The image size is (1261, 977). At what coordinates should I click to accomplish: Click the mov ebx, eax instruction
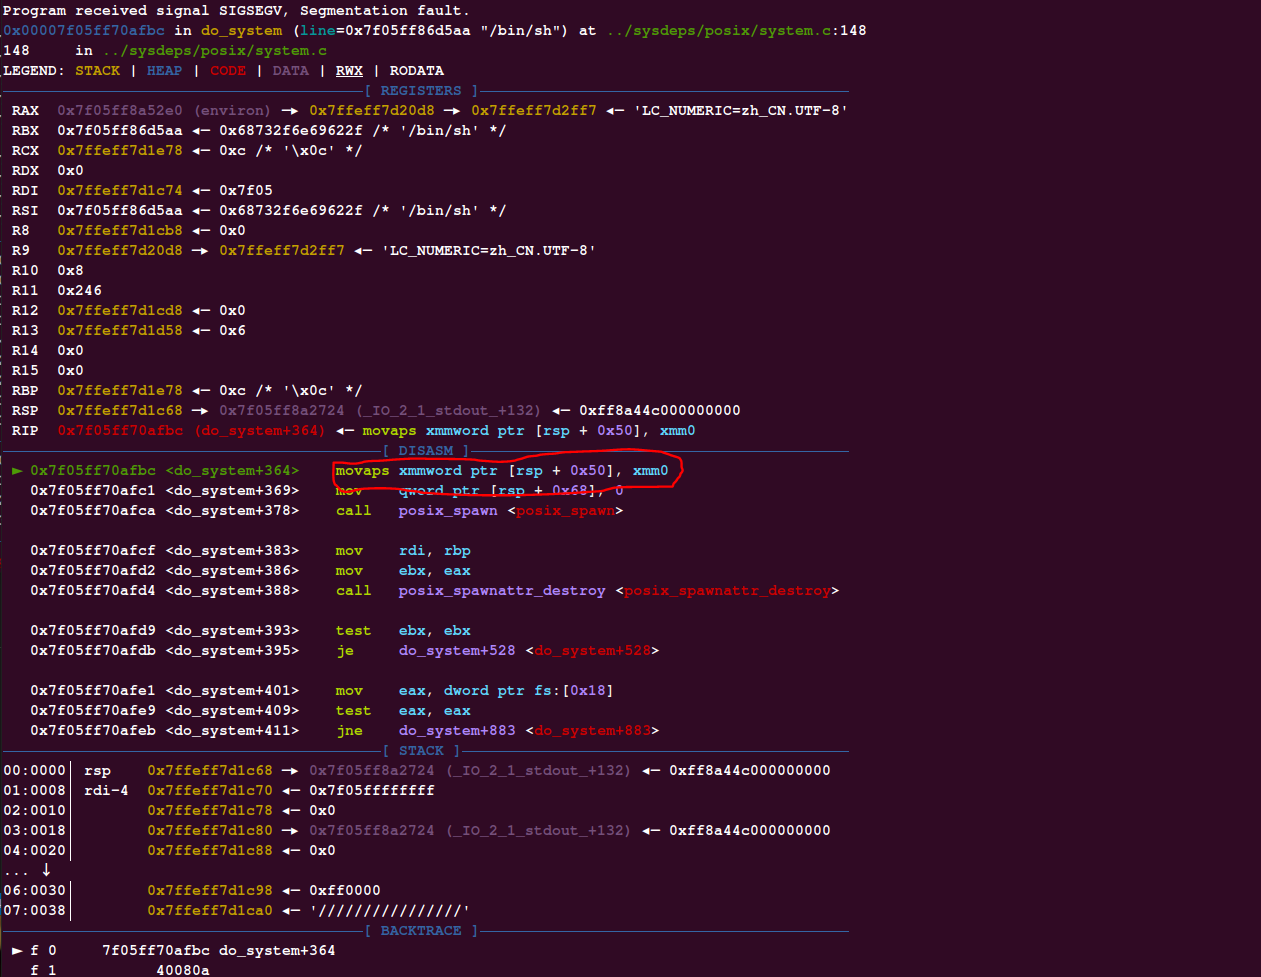coord(403,571)
